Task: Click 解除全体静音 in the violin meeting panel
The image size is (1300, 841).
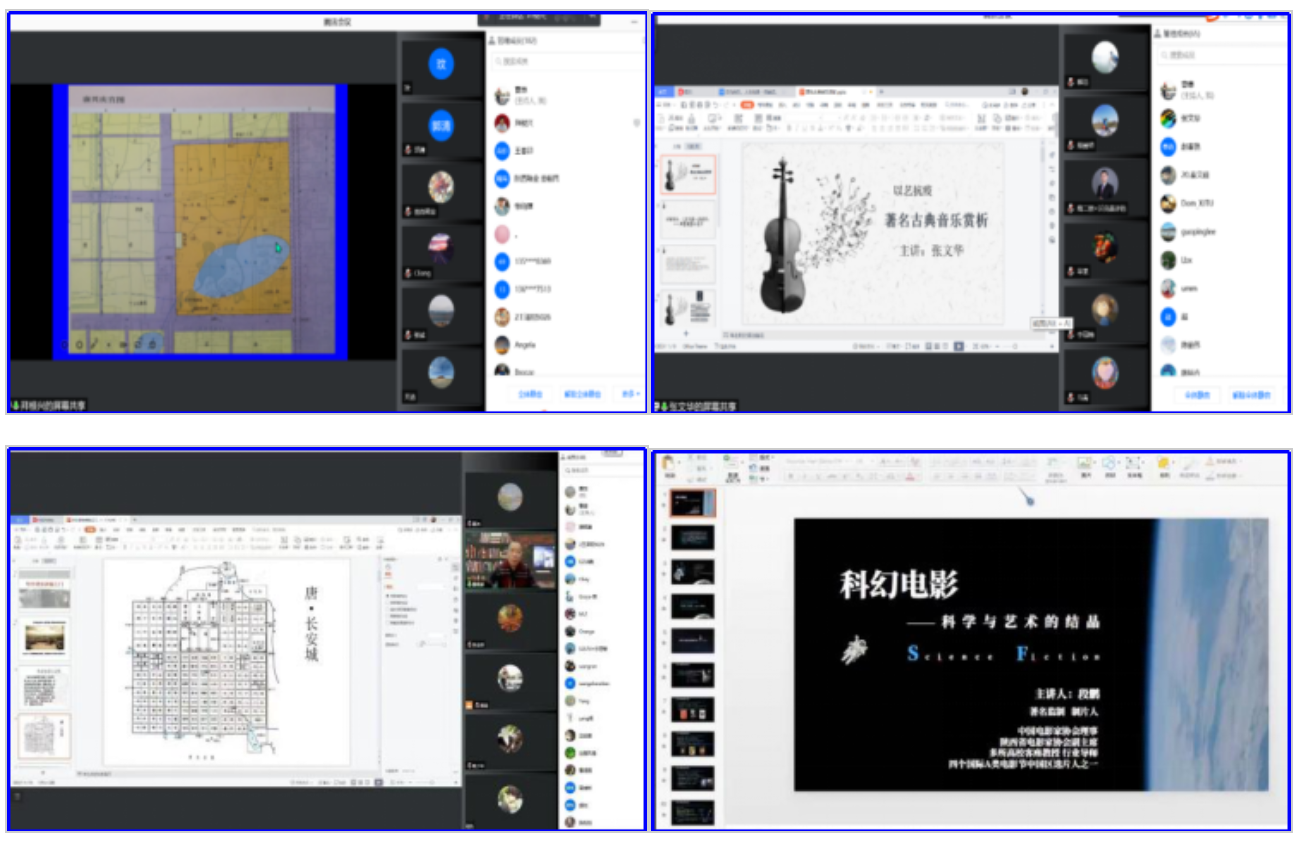Action: 1251,395
